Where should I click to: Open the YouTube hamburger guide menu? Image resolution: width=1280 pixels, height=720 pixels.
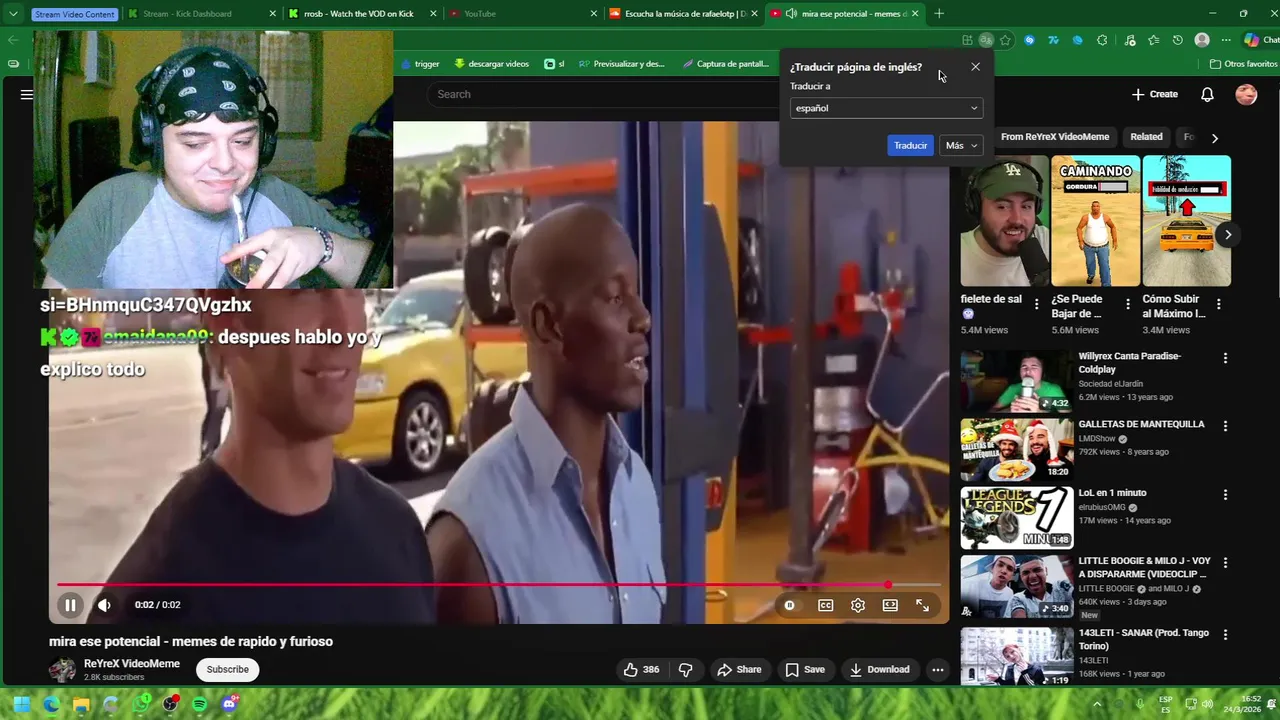pyautogui.click(x=27, y=94)
